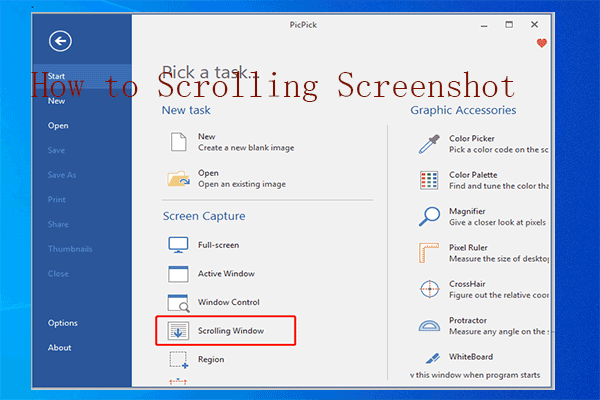Toggle show window when program starts
The width and height of the screenshot is (600, 400).
pos(475,375)
